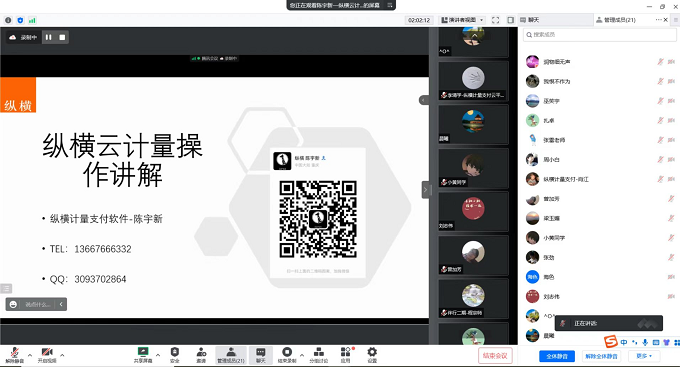Select the 小黄同学 video tile
This screenshot has height=367, width=680.
click(473, 168)
